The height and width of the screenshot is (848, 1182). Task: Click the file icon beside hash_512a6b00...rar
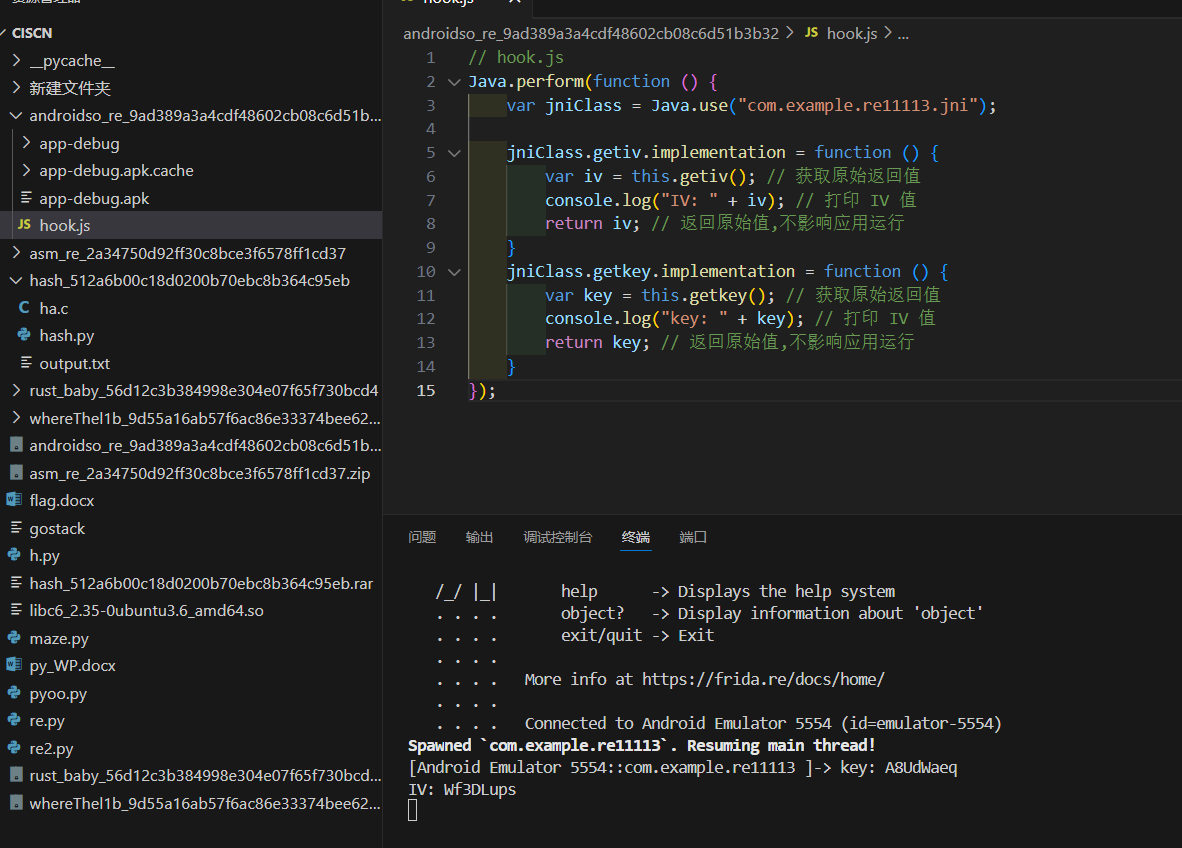16,583
